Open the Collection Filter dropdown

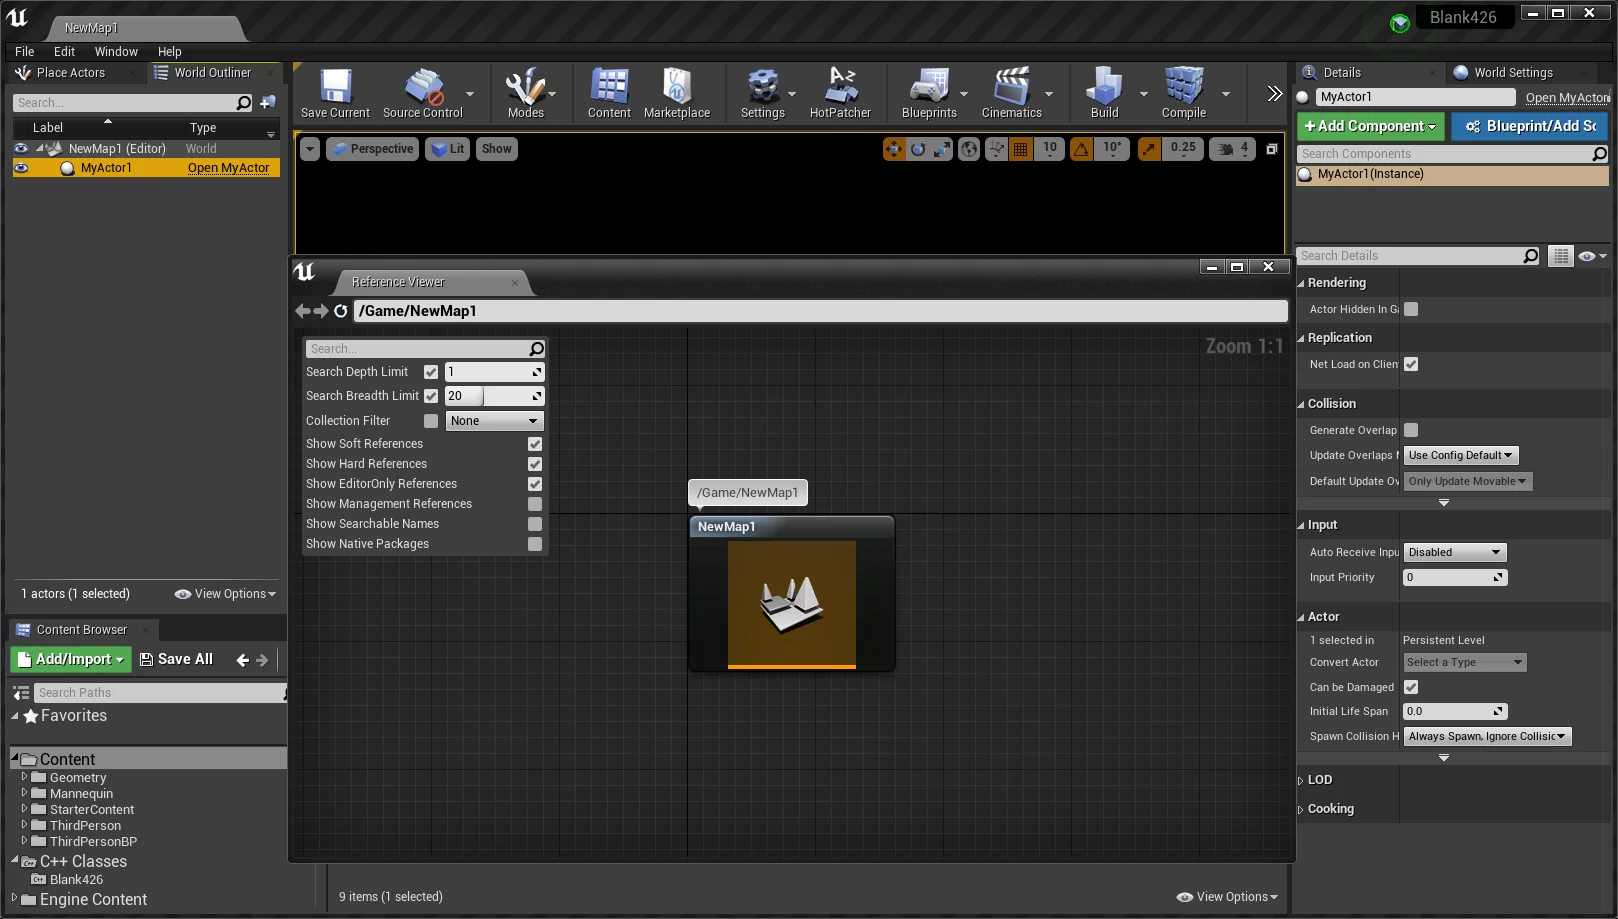click(494, 421)
